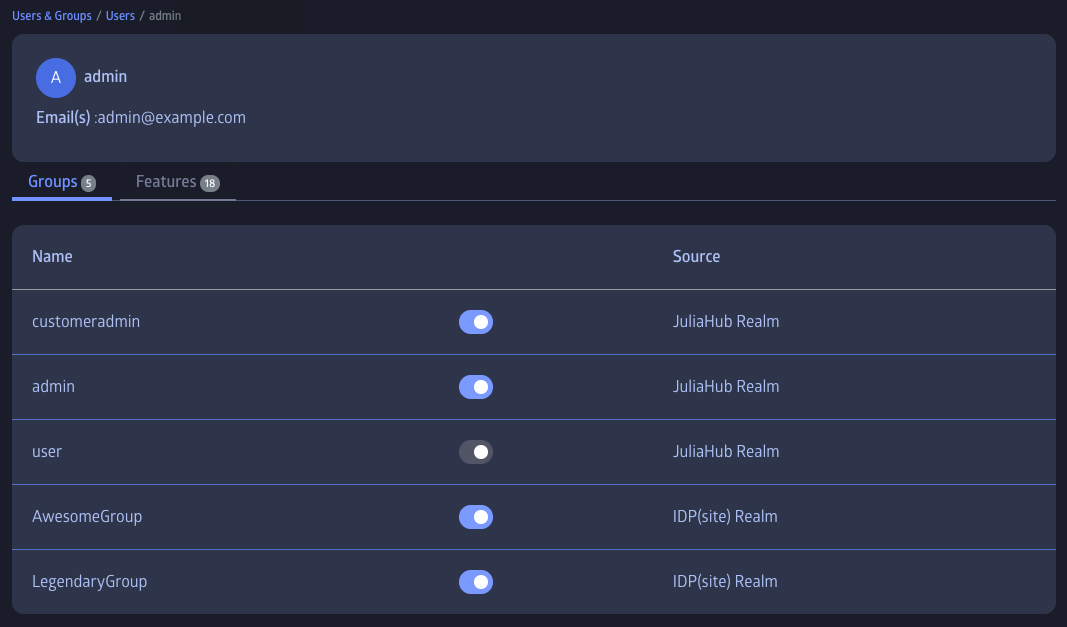Click the AwesomeGroup IDP(site) Realm source
The height and width of the screenshot is (627, 1067).
(725, 517)
